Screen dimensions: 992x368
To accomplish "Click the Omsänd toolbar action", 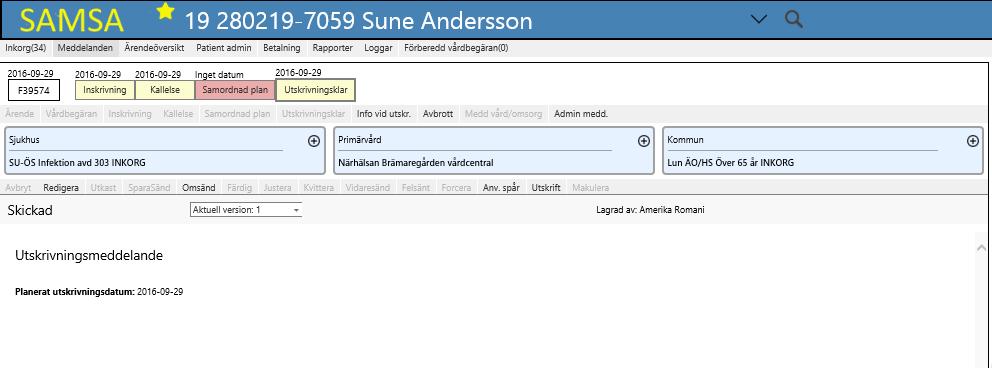I will click(x=199, y=188).
